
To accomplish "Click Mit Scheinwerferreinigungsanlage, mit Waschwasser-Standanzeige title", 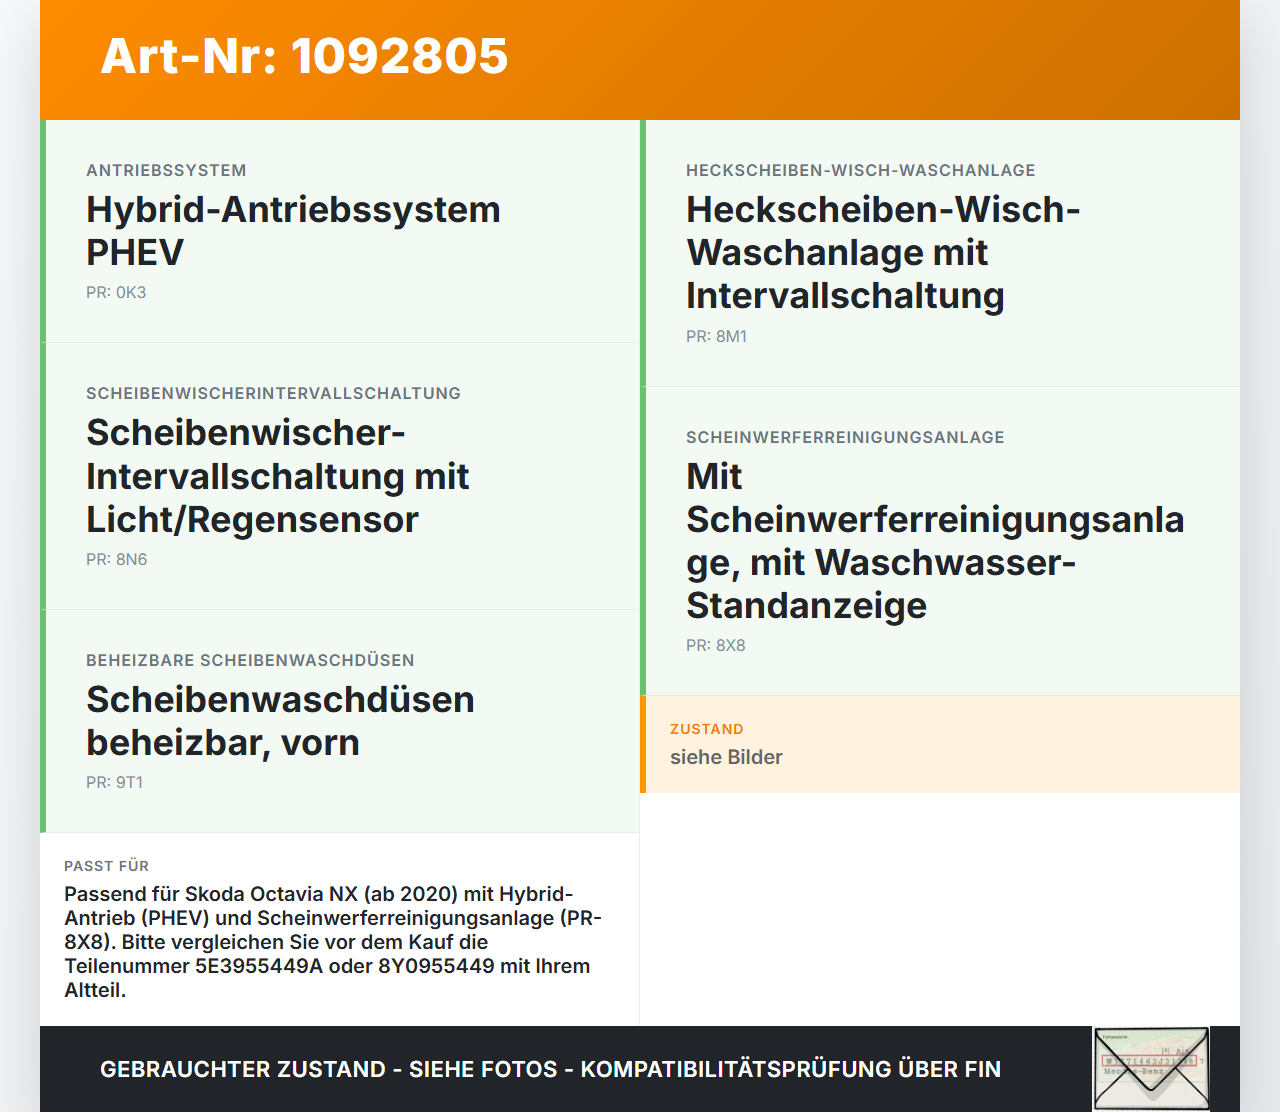I will pyautogui.click(x=935, y=541).
